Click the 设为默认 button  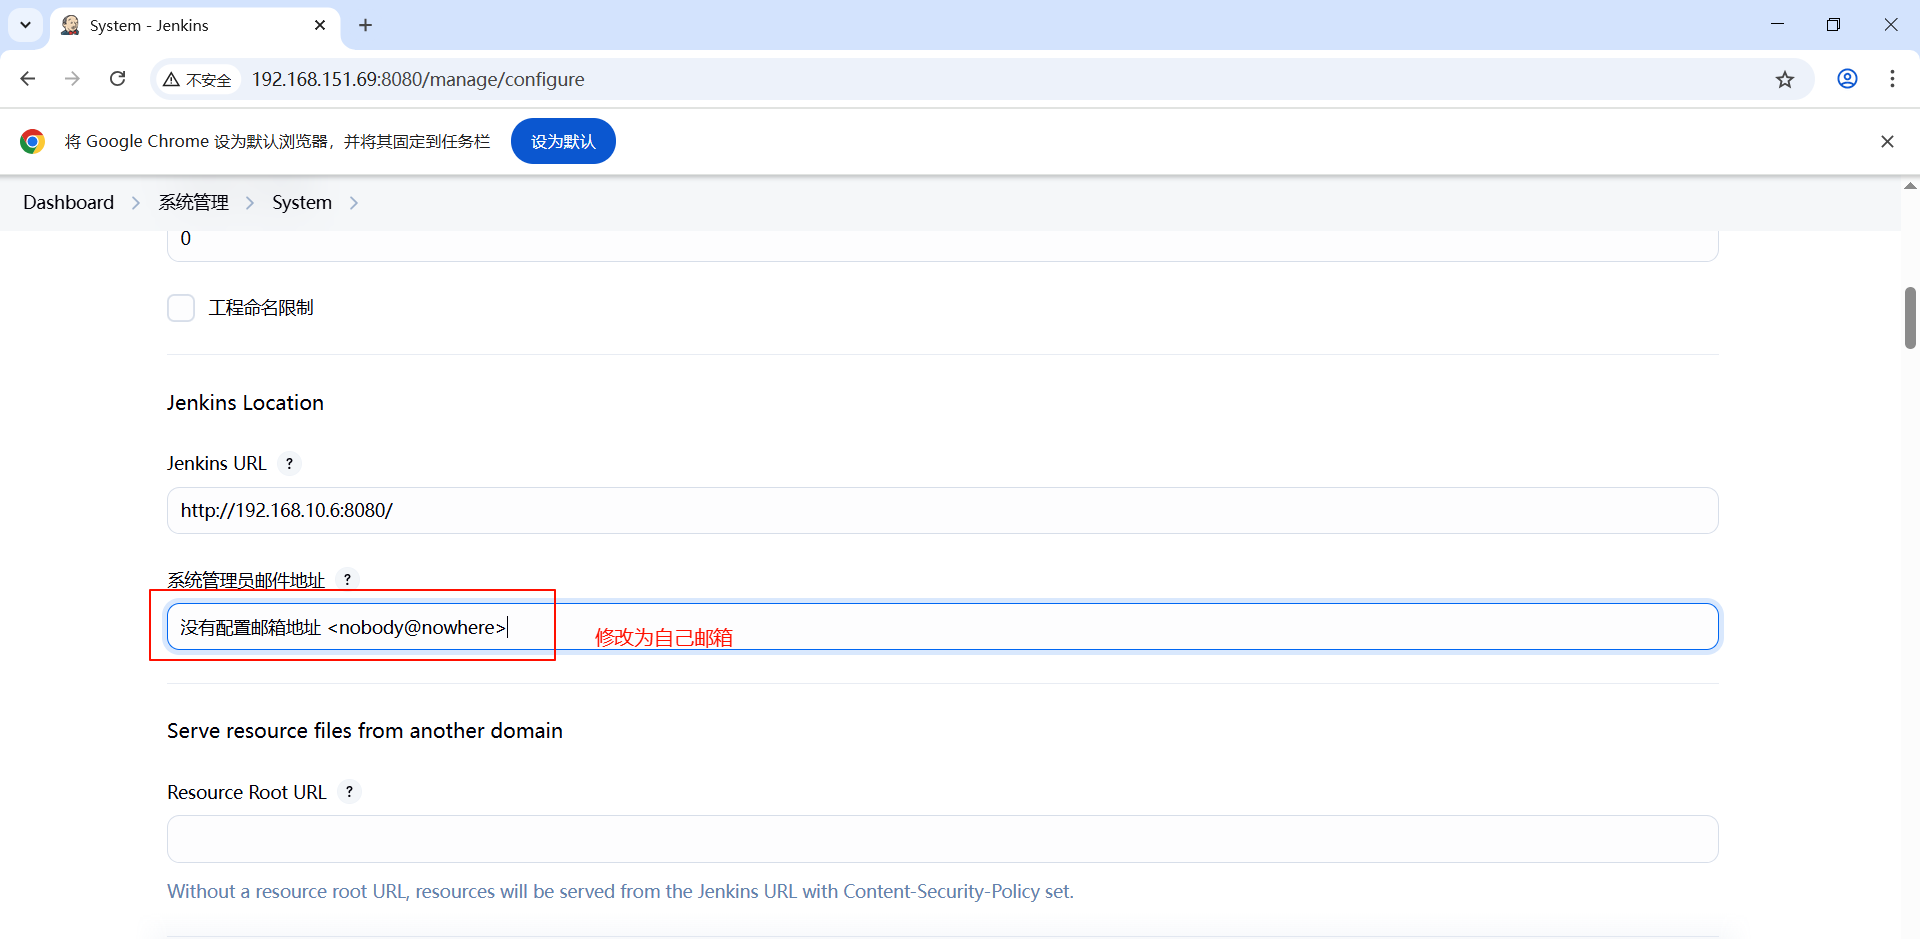coord(563,141)
